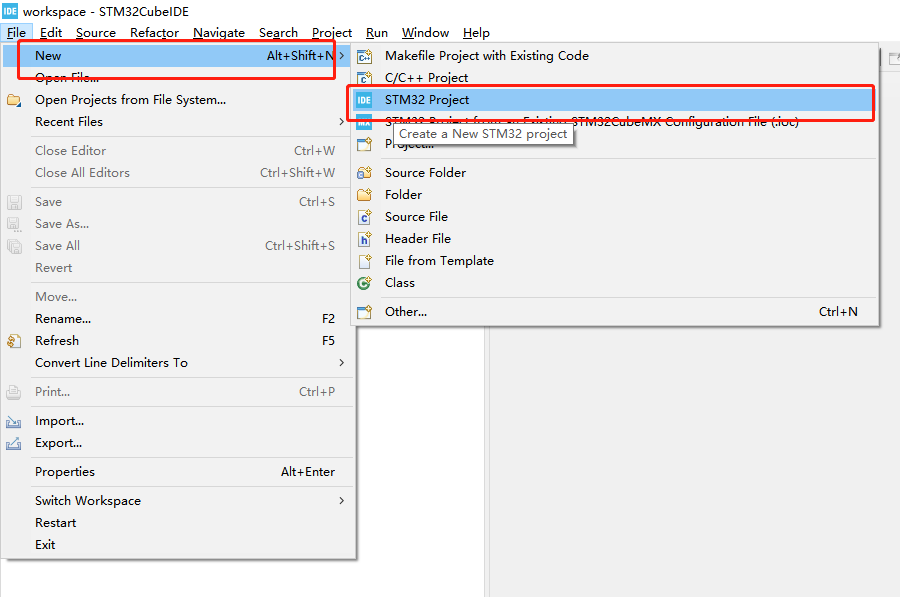Choose Source Folder entry
Screen dimensions: 900x597
(615, 173)
